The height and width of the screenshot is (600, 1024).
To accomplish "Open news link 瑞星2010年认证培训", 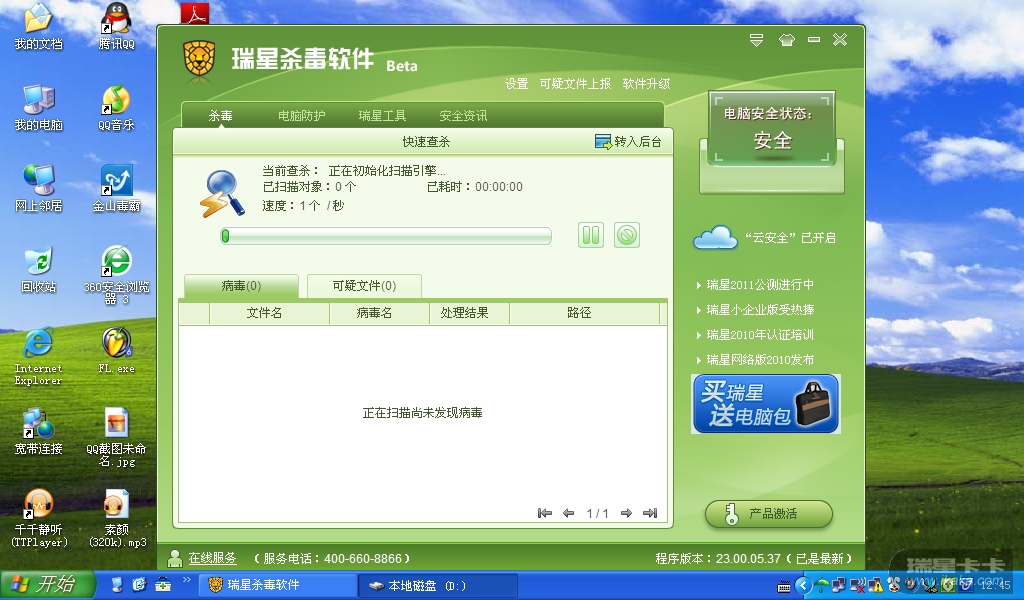I will [x=760, y=335].
